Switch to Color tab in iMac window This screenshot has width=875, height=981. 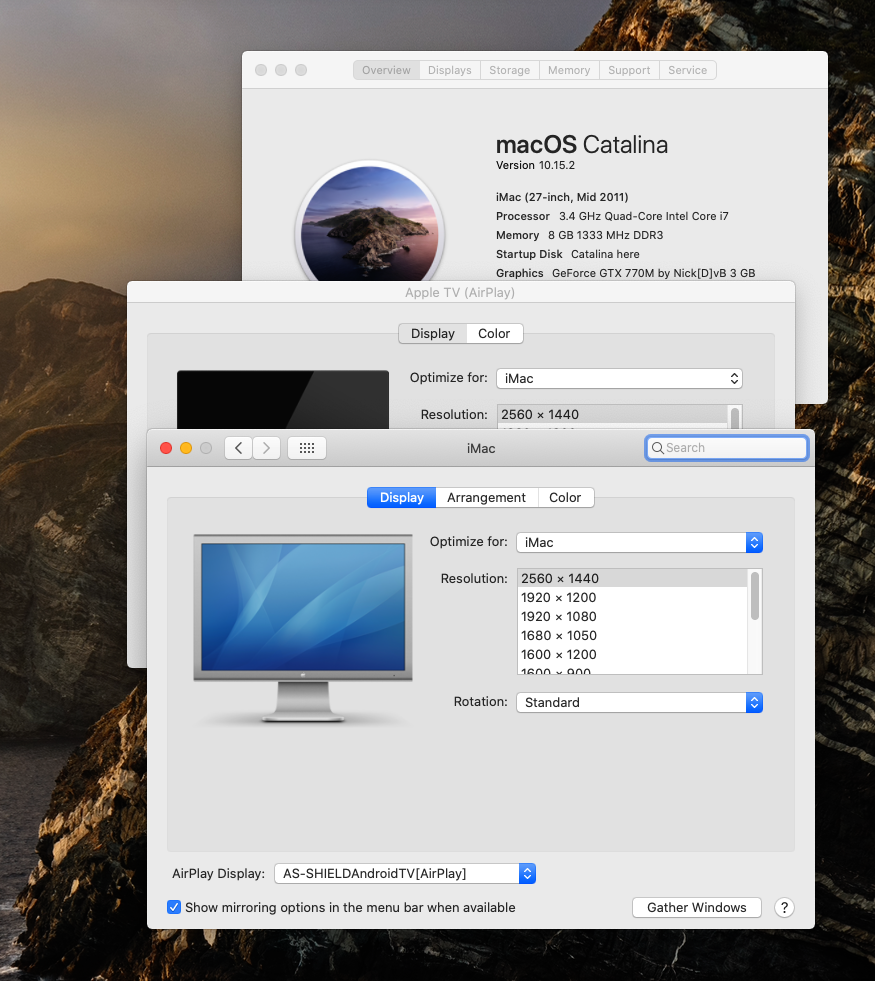(x=565, y=497)
